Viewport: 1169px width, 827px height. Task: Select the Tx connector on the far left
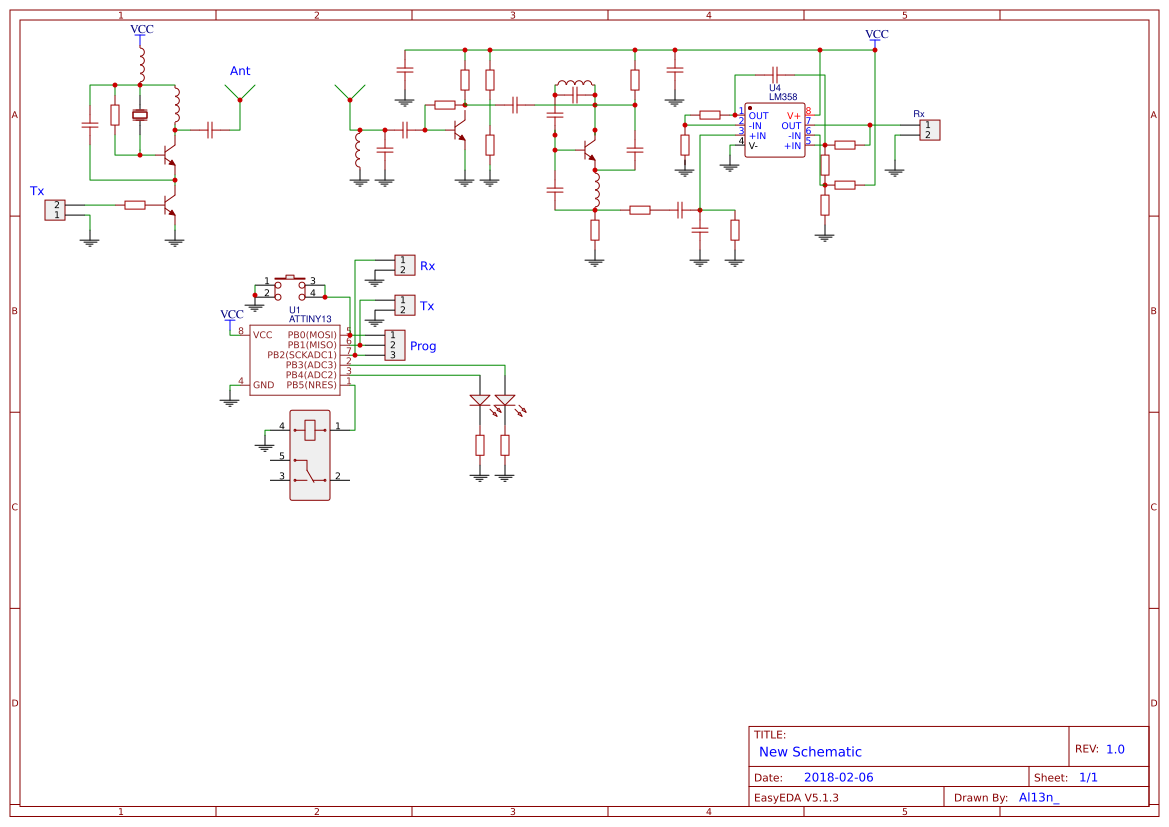pyautogui.click(x=56, y=210)
